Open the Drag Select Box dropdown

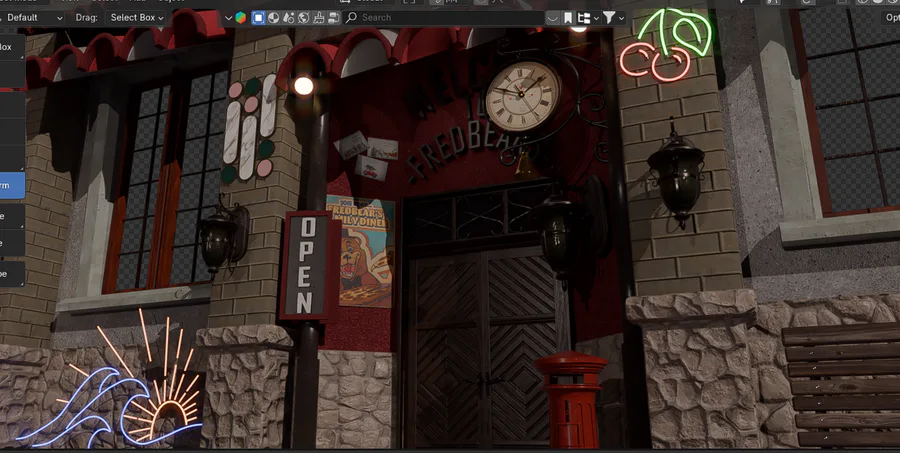pyautogui.click(x=137, y=18)
